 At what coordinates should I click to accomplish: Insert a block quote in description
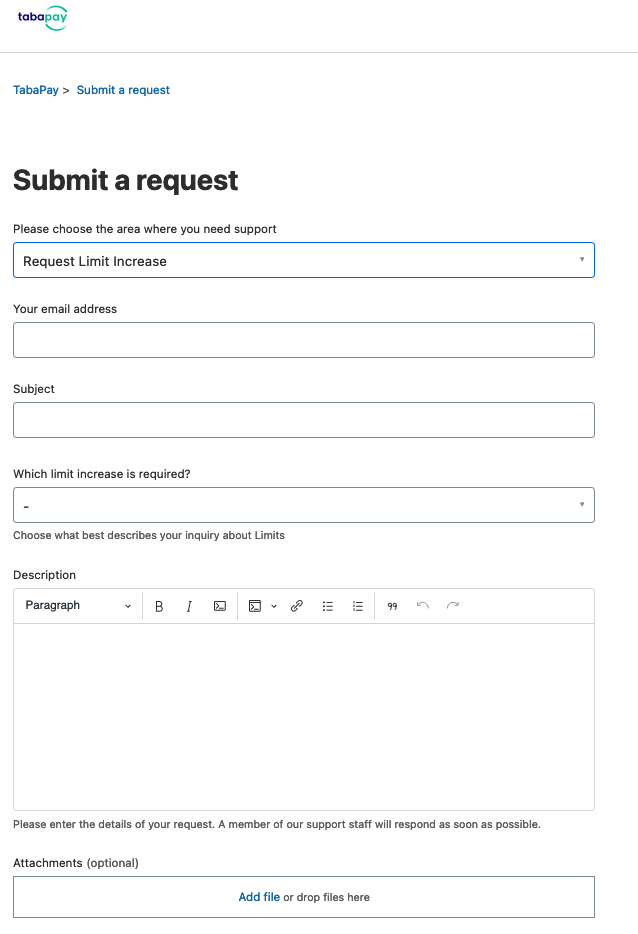(392, 606)
